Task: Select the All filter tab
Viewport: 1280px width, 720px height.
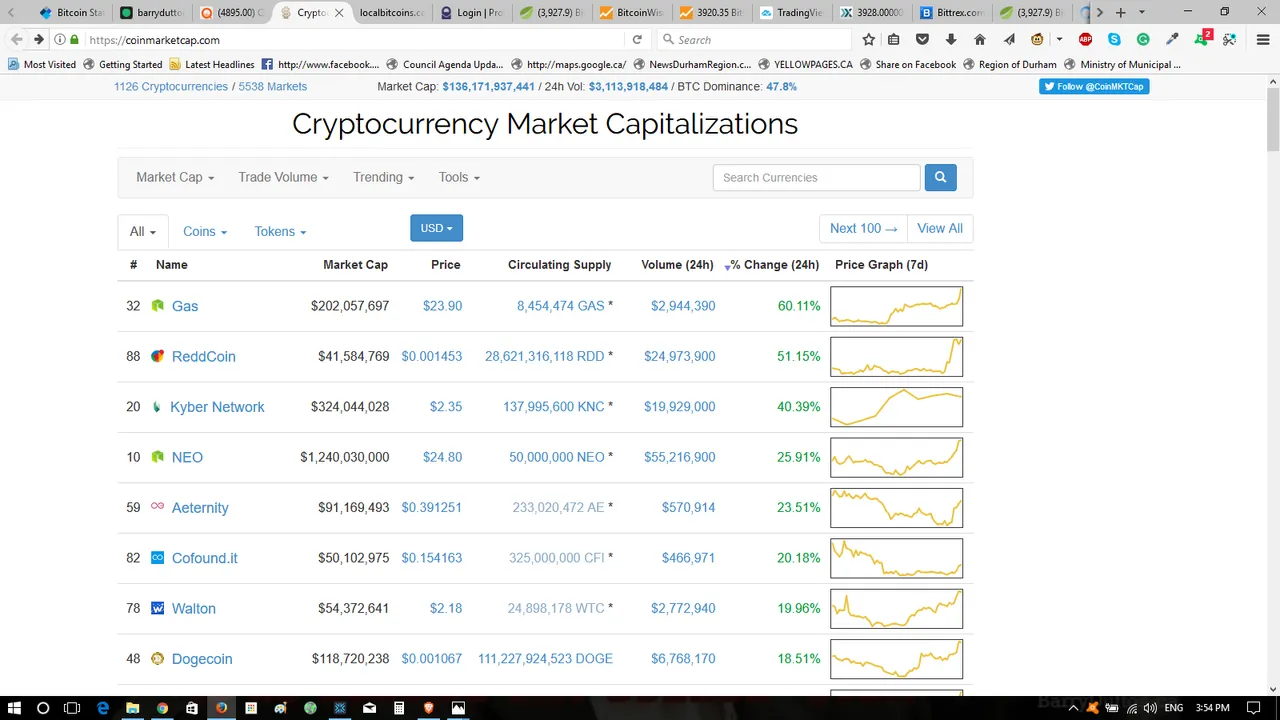Action: [143, 231]
